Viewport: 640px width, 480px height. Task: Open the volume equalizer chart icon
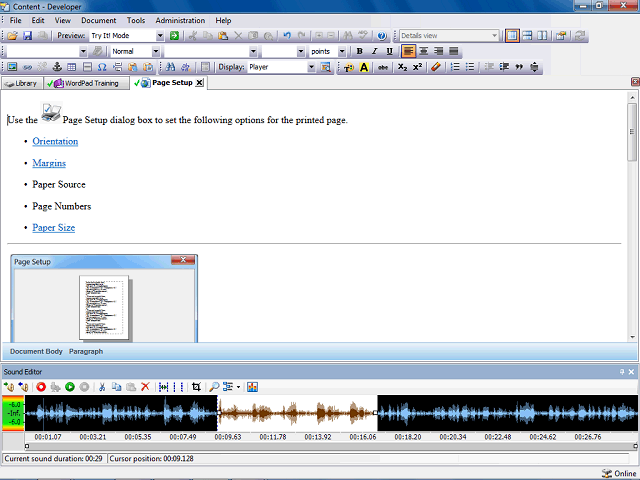(x=252, y=387)
